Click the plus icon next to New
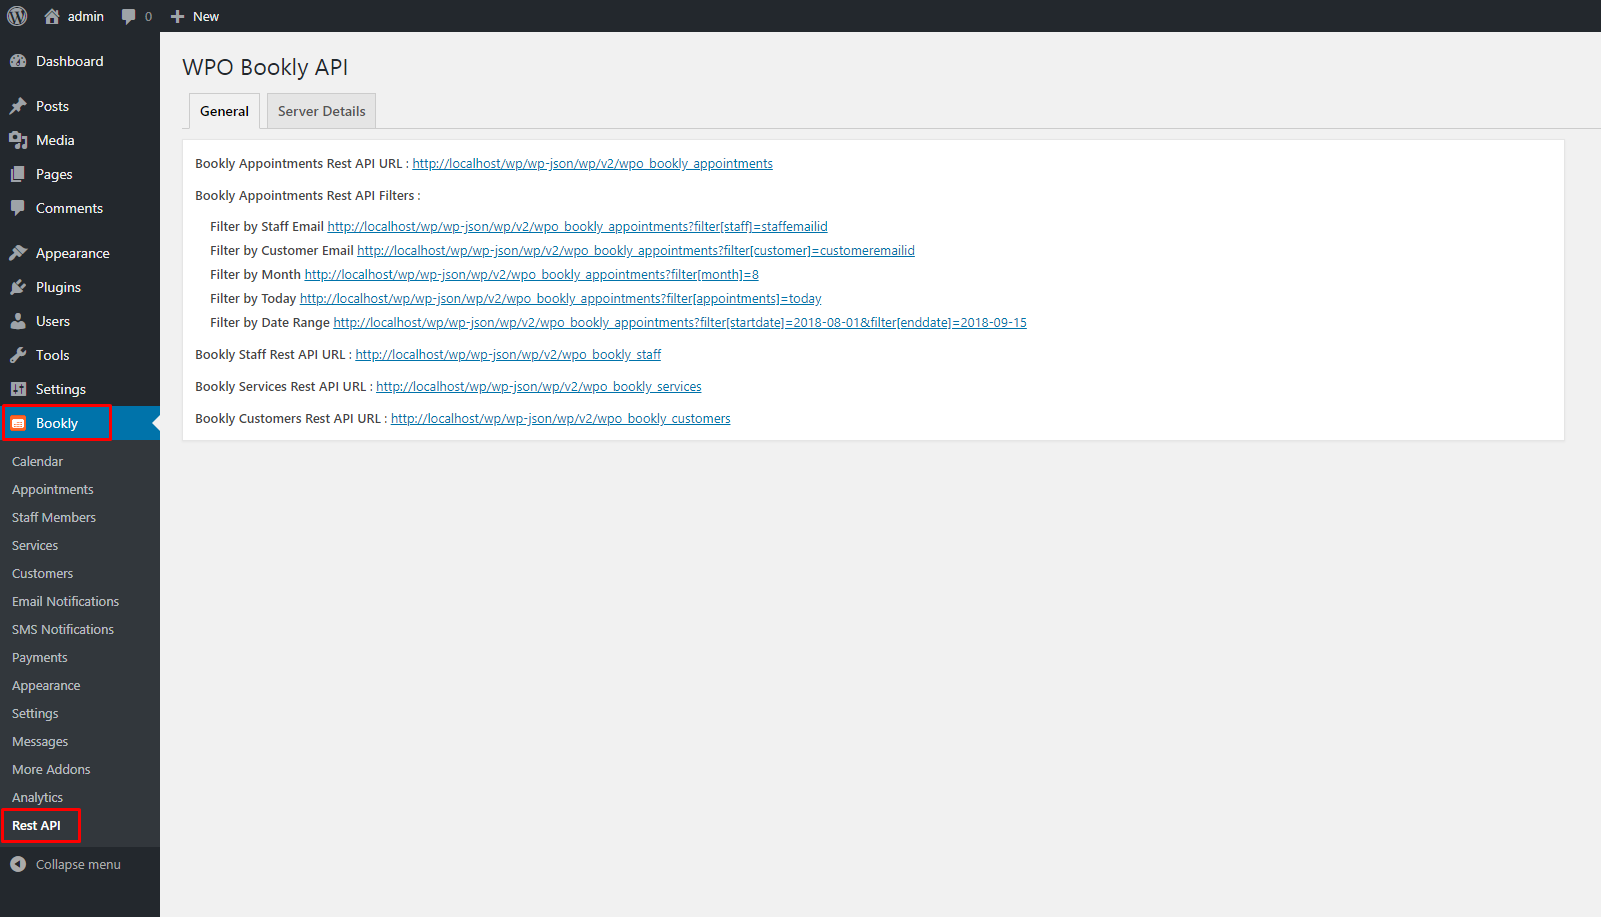 [x=177, y=17]
